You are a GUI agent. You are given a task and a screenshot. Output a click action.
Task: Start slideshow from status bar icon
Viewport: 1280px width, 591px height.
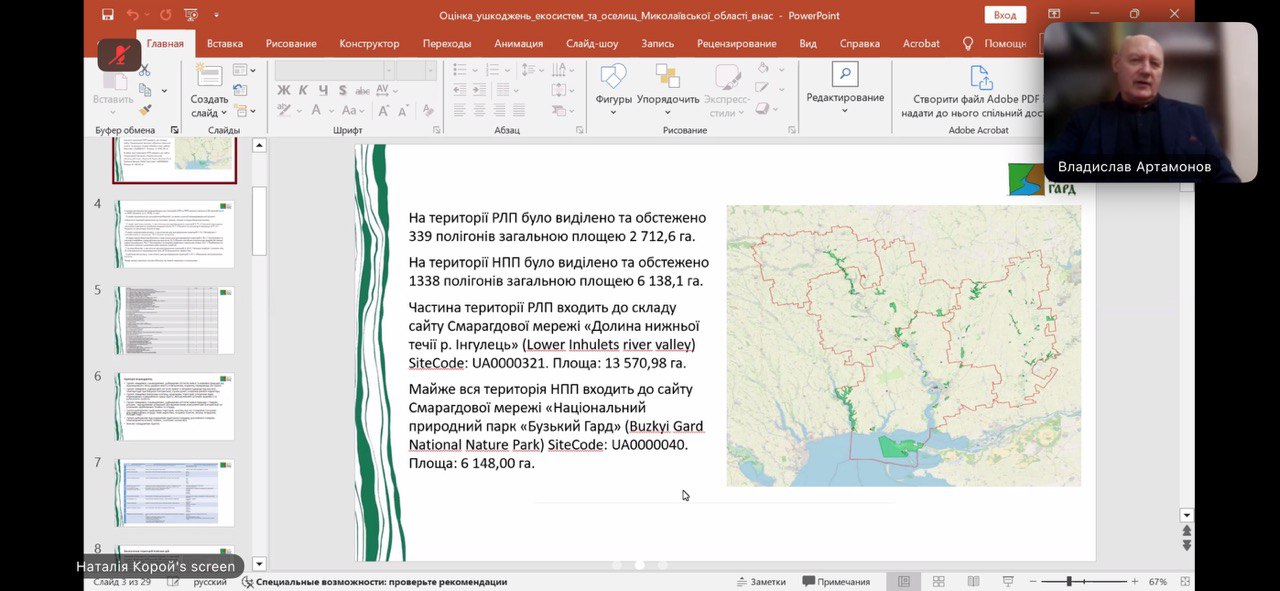1008,582
